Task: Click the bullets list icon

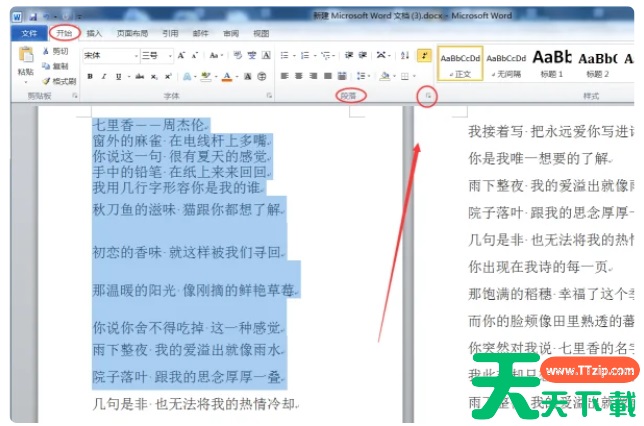Action: pos(284,55)
